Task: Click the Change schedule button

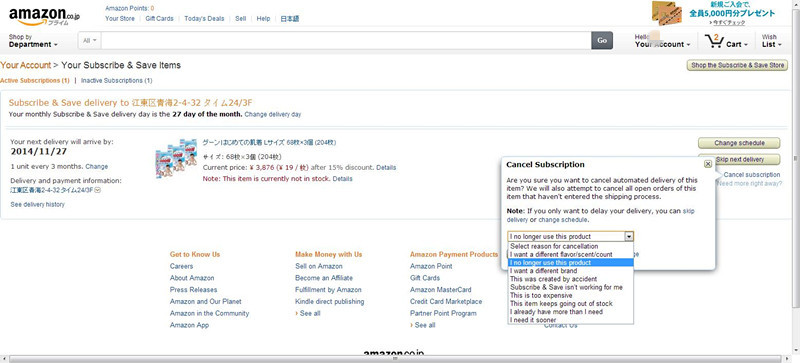Action: click(739, 143)
